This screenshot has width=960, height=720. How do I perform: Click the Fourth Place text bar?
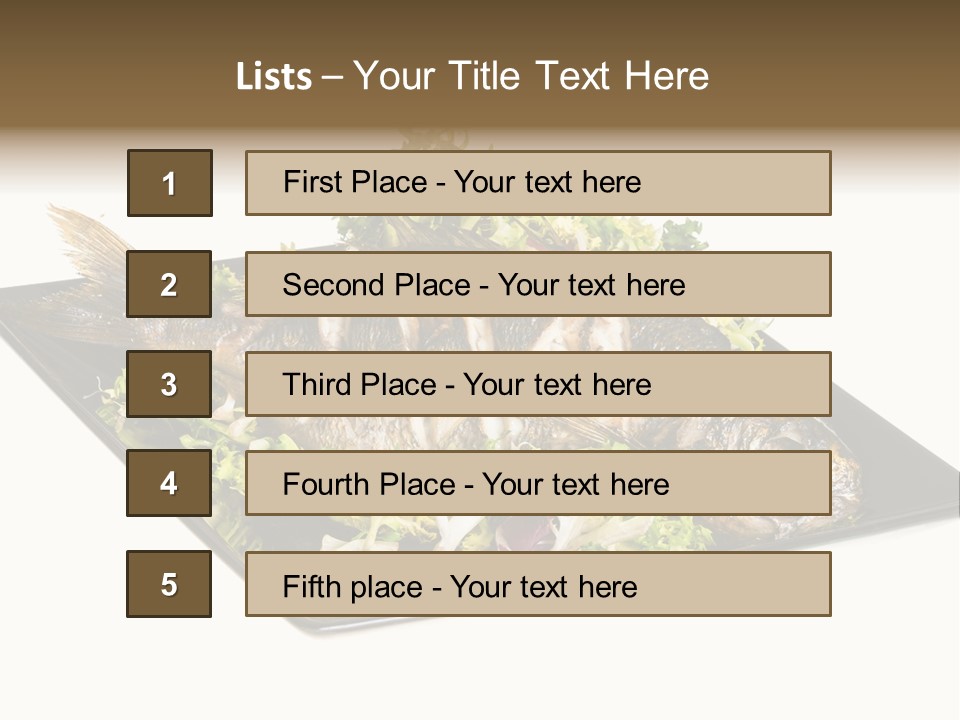(538, 483)
